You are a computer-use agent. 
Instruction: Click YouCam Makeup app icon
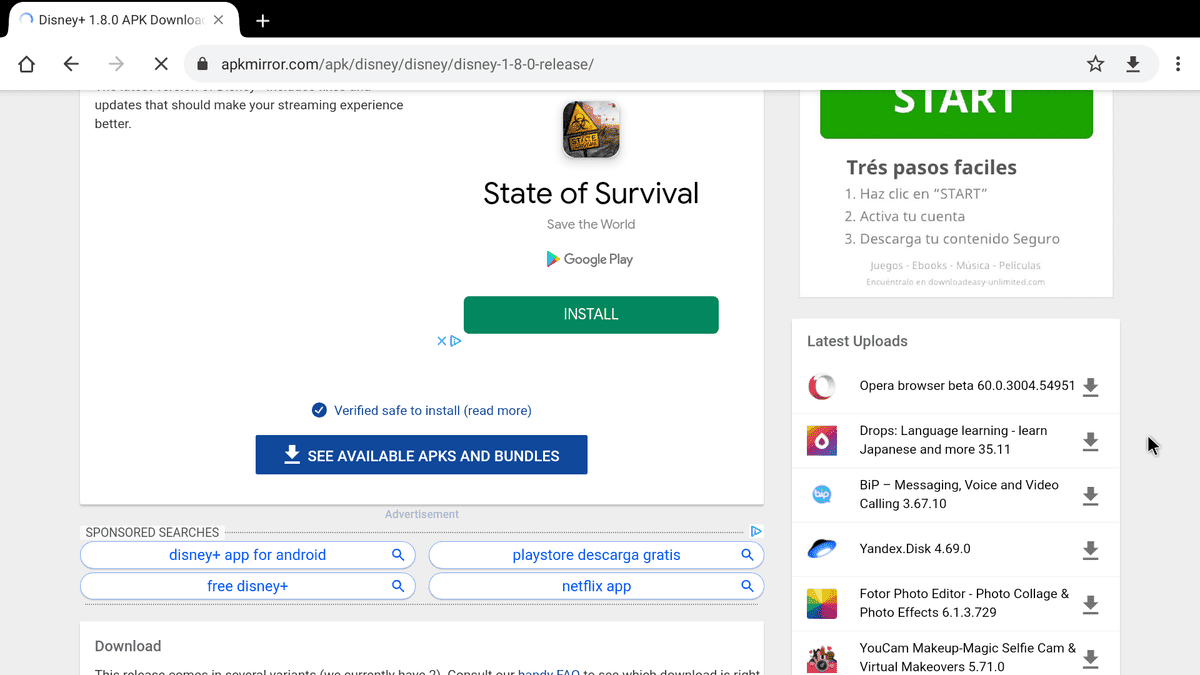click(822, 658)
